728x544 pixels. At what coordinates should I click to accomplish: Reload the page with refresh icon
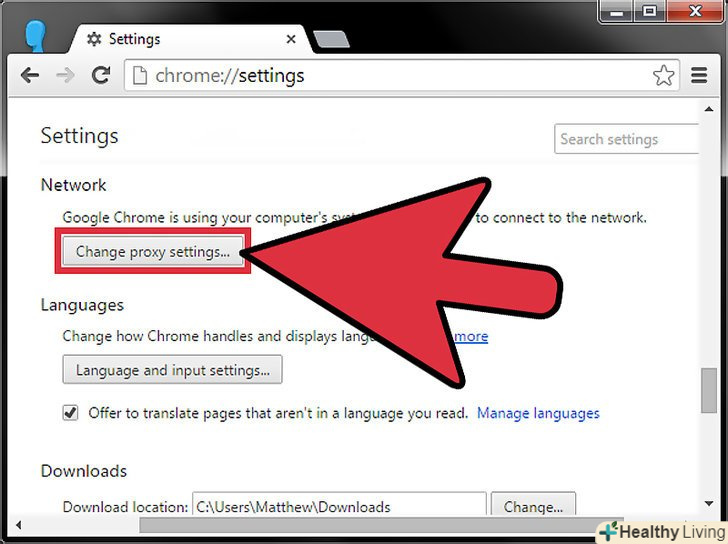tap(100, 75)
